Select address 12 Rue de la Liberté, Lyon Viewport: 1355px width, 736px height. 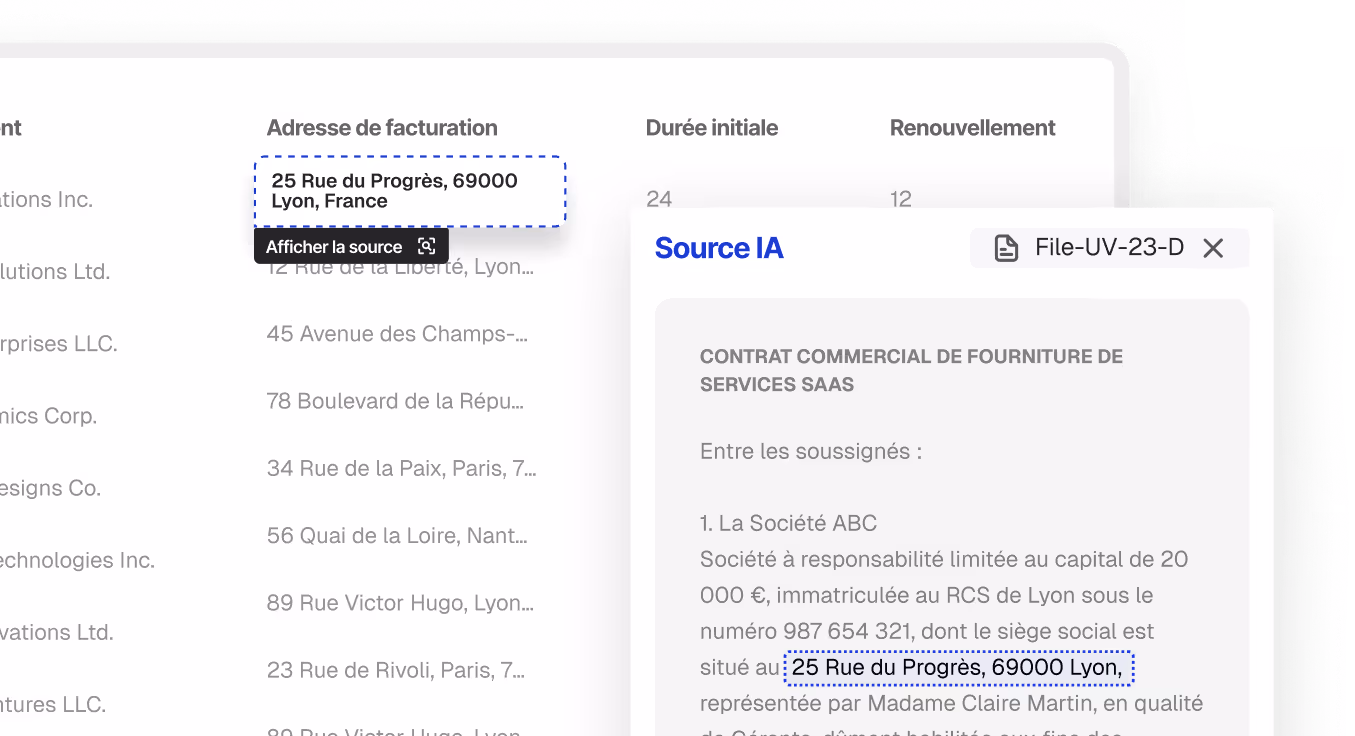pos(395,266)
